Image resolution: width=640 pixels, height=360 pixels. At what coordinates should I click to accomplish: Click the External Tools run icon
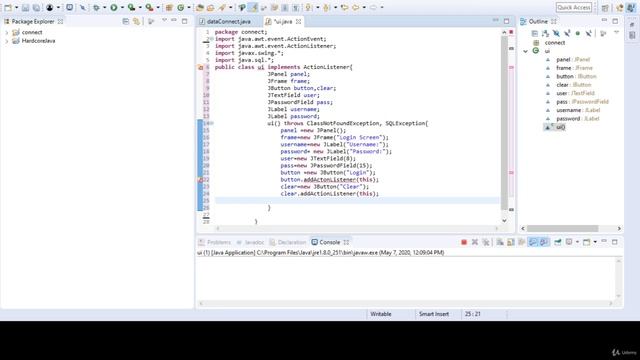pyautogui.click(x=149, y=7)
